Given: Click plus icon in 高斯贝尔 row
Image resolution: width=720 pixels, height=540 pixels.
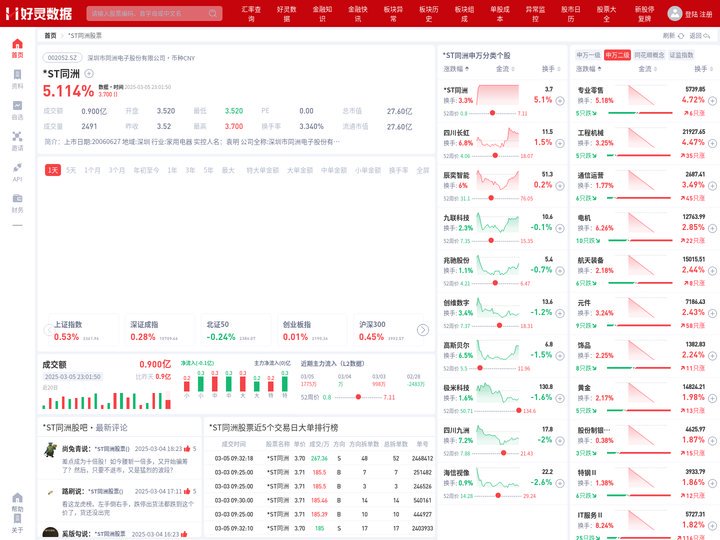Looking at the screenshot, I should pos(560,356).
